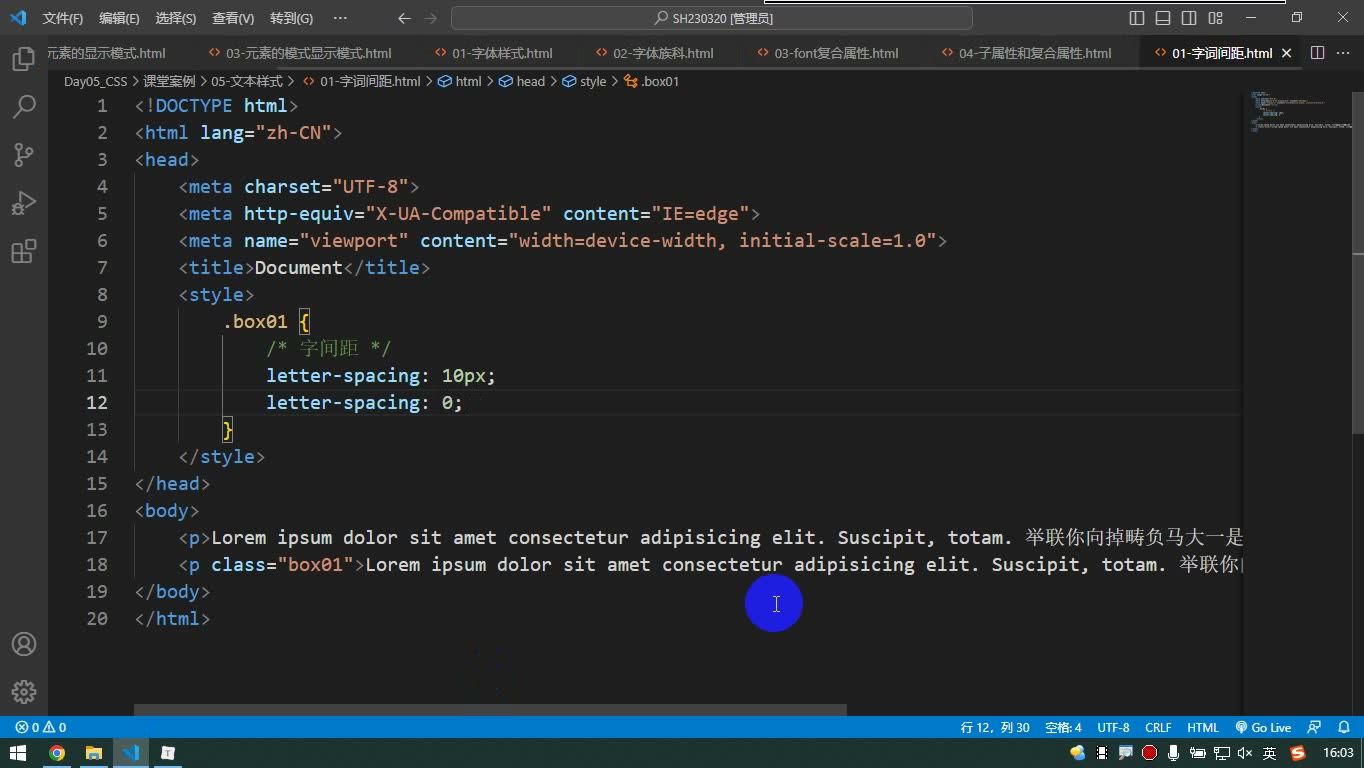Viewport: 1364px width, 768px height.
Task: Click the customize layout icon
Action: pos(1215,18)
